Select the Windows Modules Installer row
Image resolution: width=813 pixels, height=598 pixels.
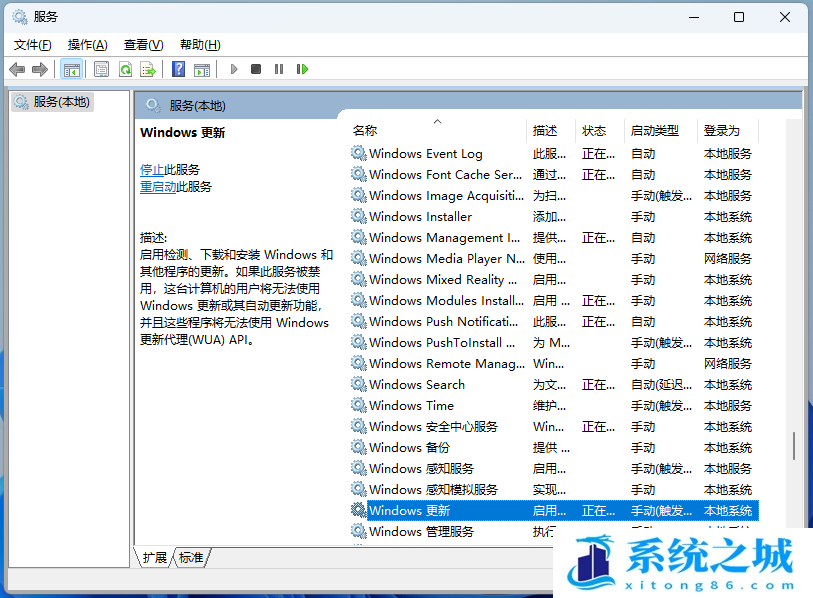[554, 301]
